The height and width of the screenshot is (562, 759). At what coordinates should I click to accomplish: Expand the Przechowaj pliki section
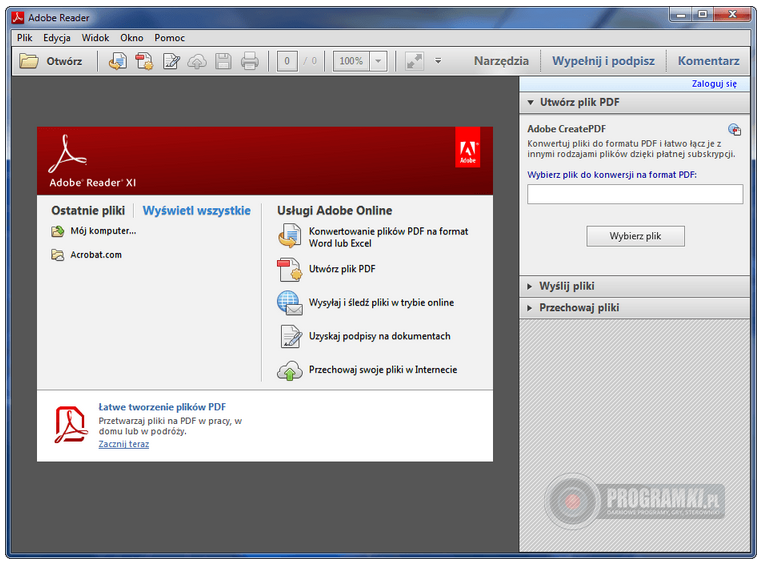pos(530,308)
